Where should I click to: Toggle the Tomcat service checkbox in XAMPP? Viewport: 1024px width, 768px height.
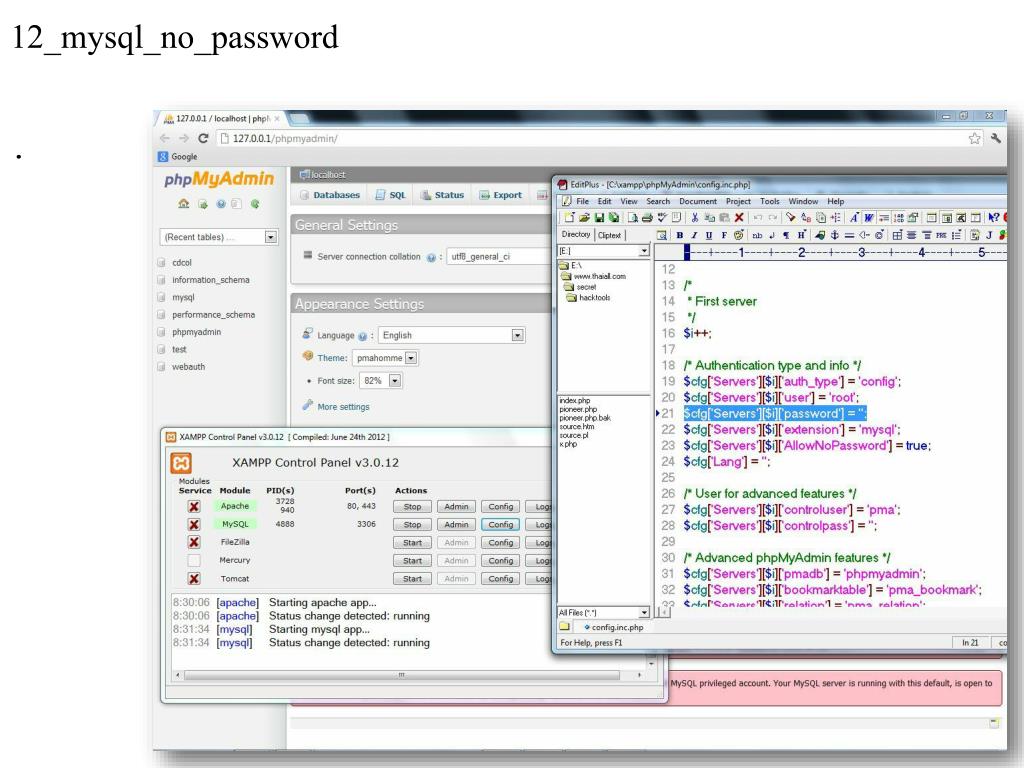point(194,579)
